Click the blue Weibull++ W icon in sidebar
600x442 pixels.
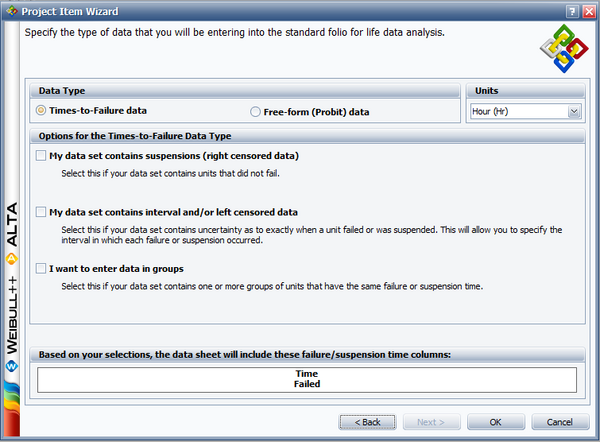[11, 366]
